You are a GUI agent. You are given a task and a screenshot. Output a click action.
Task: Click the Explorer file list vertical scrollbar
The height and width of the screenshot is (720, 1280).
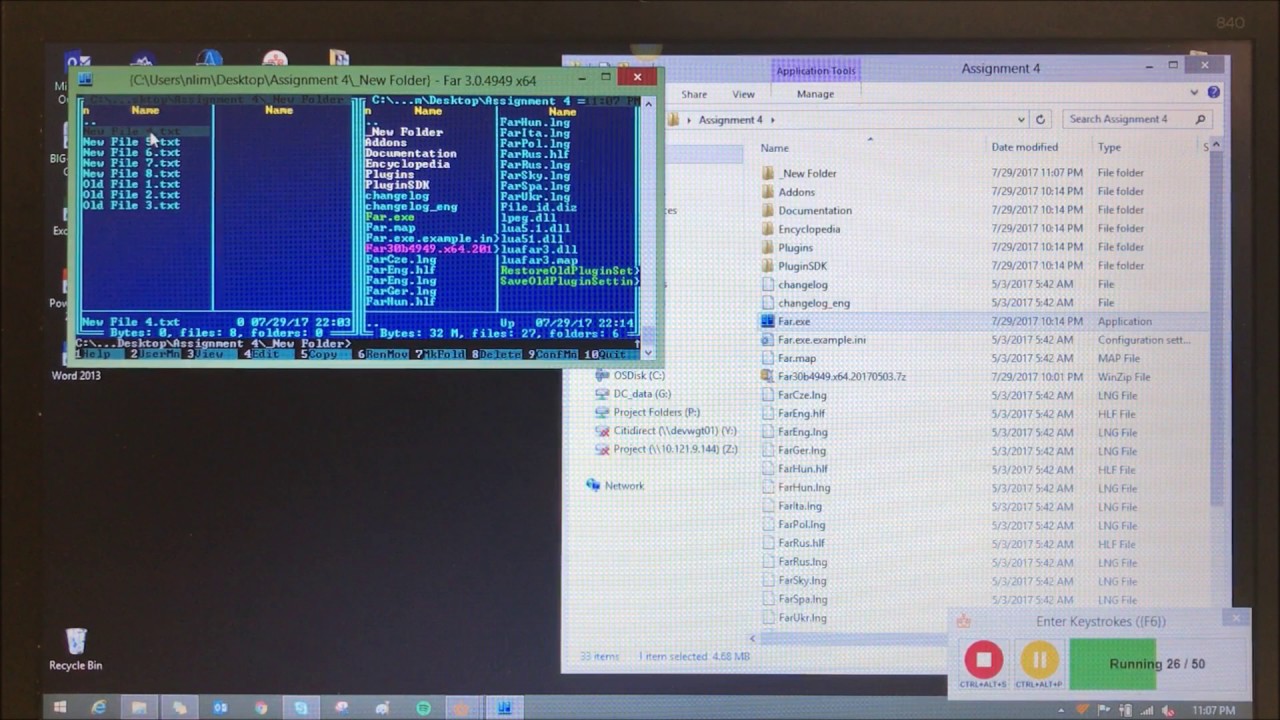[1217, 330]
